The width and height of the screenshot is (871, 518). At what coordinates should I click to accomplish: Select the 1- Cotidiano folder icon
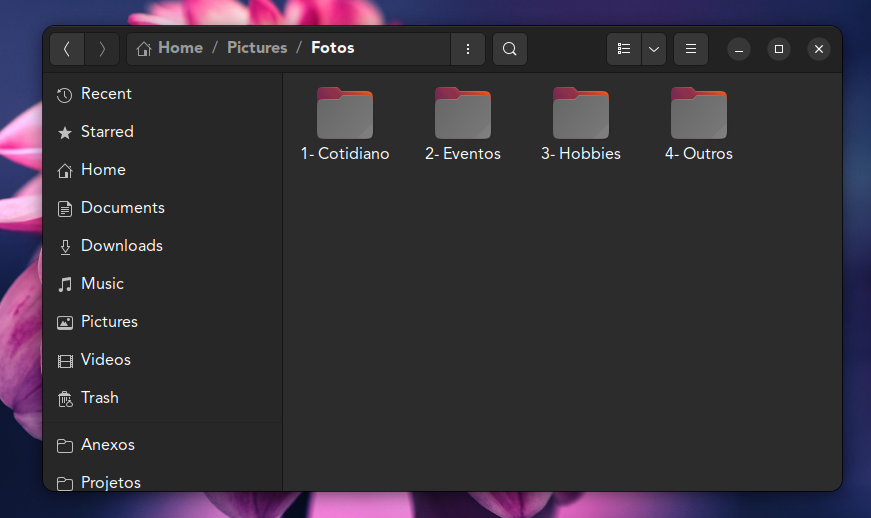(345, 113)
